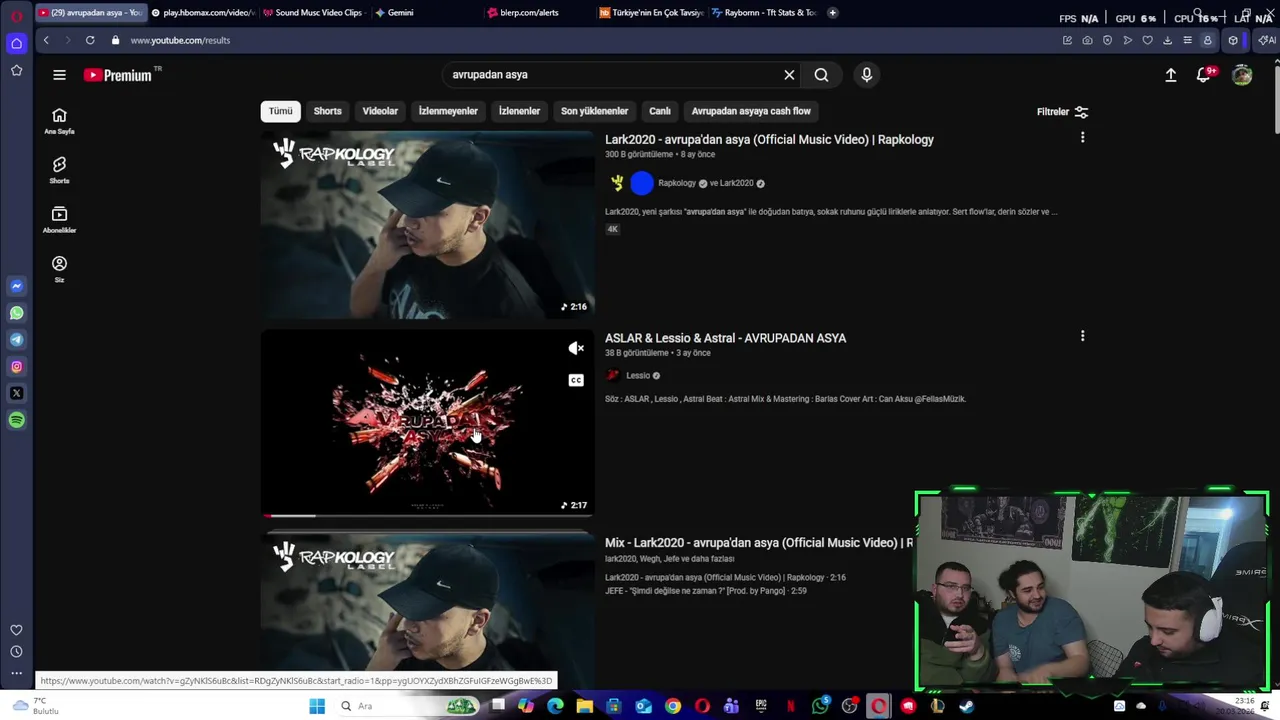This screenshot has height=720, width=1280.
Task: Open Instagram in the Opera sidebar
Action: (x=16, y=367)
